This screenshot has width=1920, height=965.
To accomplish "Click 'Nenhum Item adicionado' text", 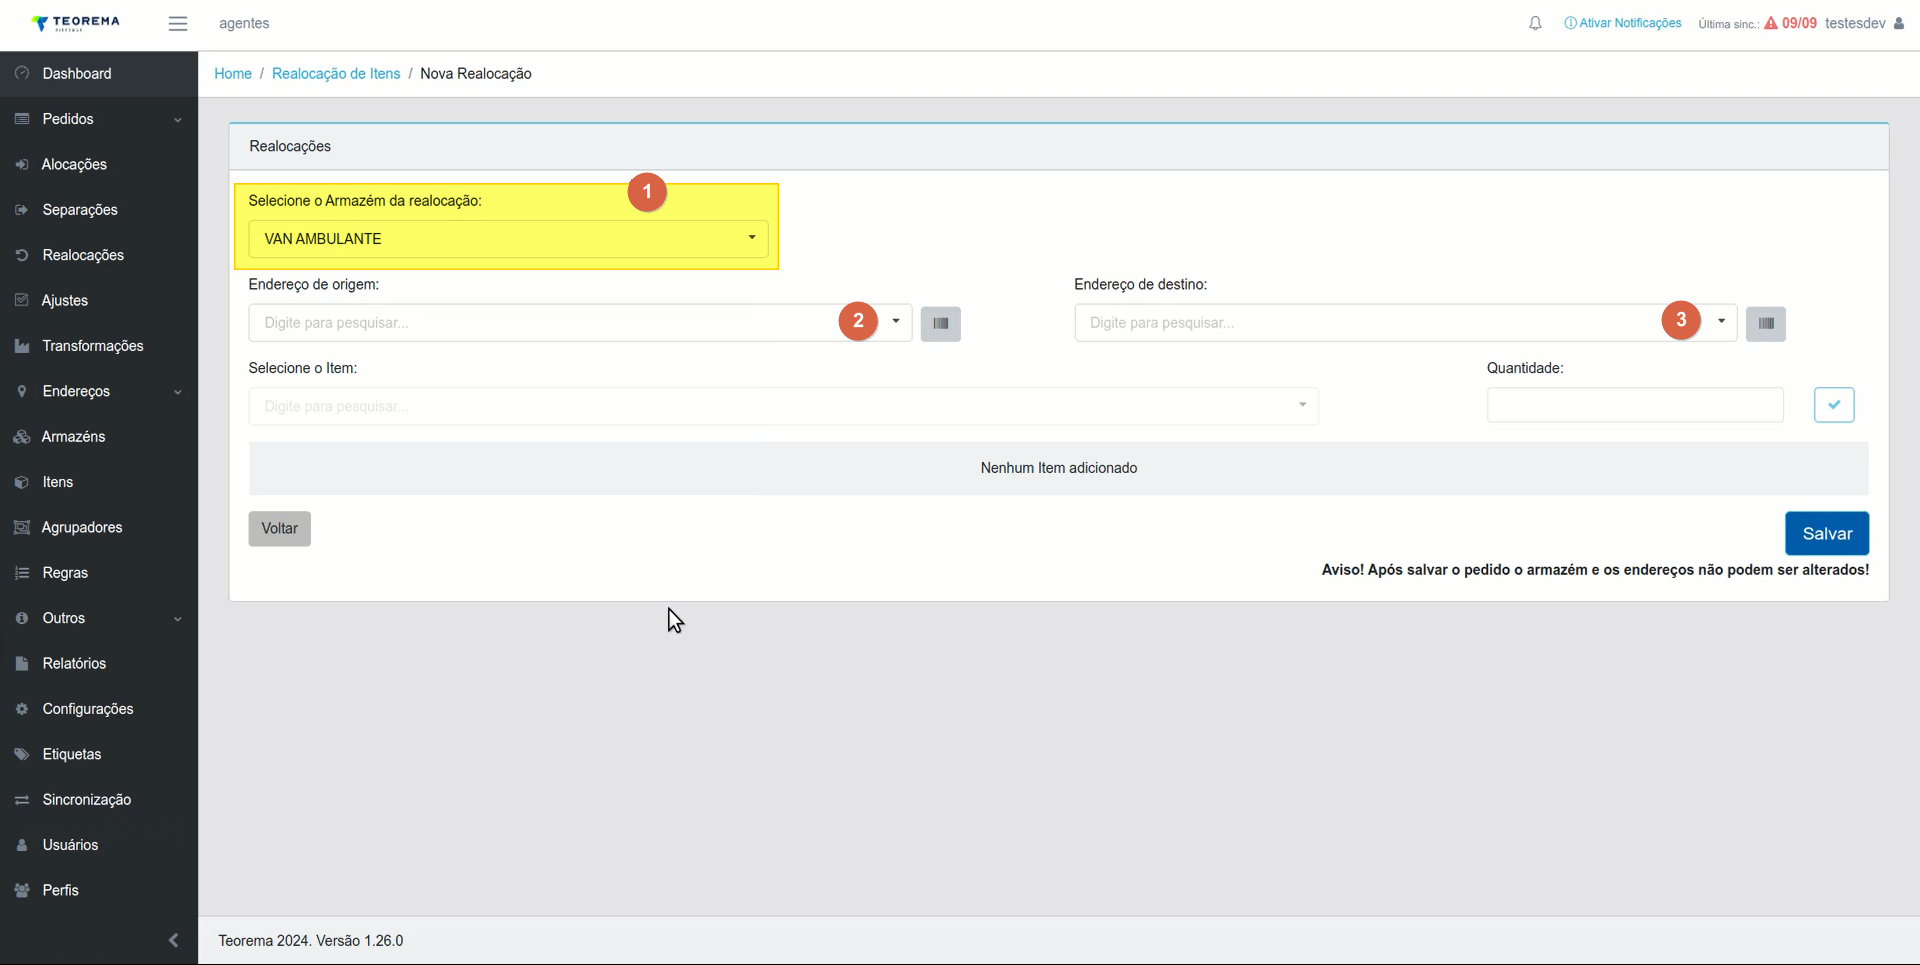I will [1059, 468].
